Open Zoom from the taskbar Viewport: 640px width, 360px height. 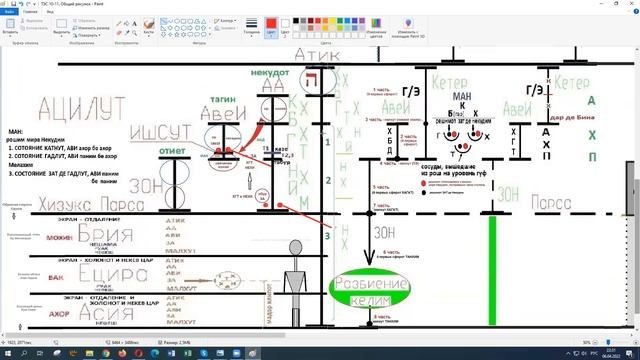(236, 353)
